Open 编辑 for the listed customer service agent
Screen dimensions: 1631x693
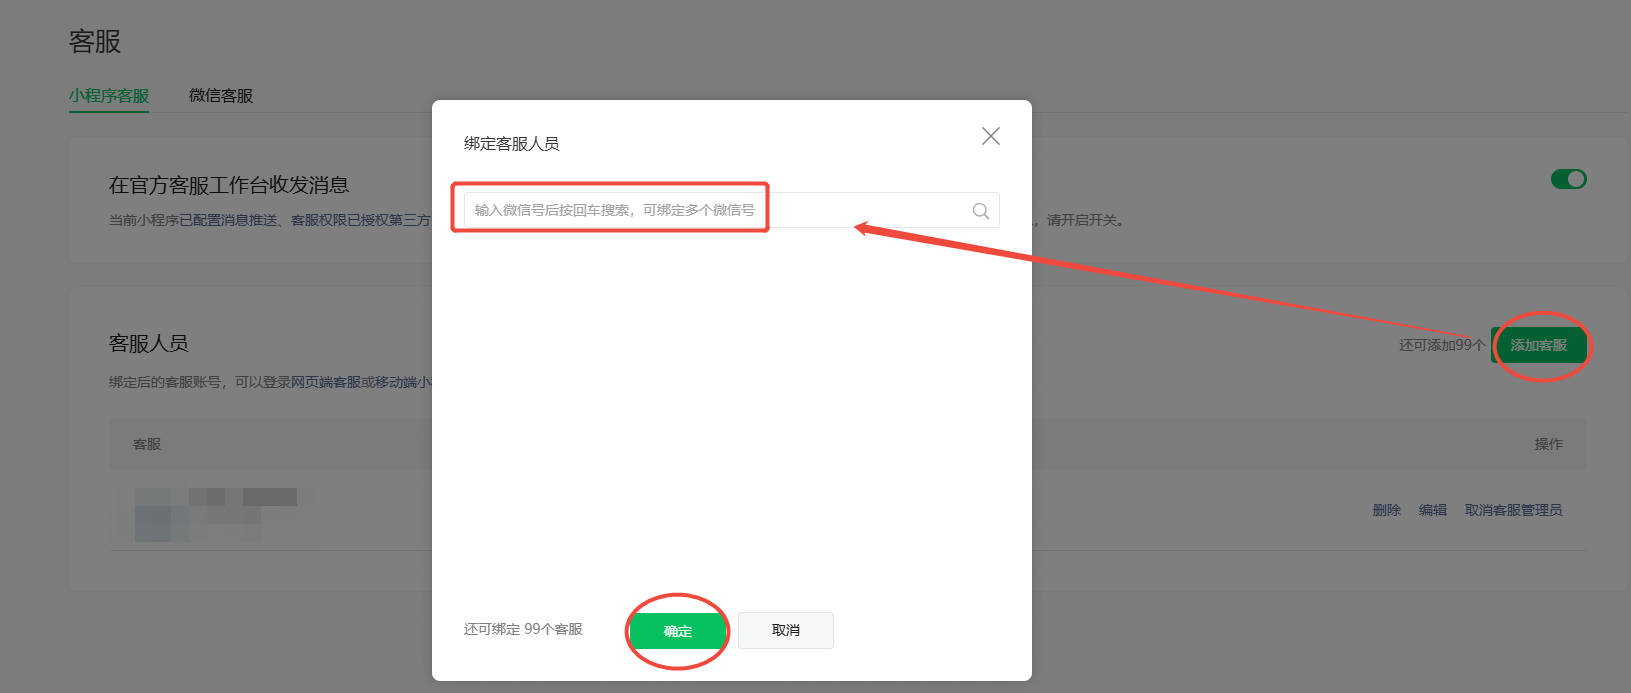tap(1432, 510)
